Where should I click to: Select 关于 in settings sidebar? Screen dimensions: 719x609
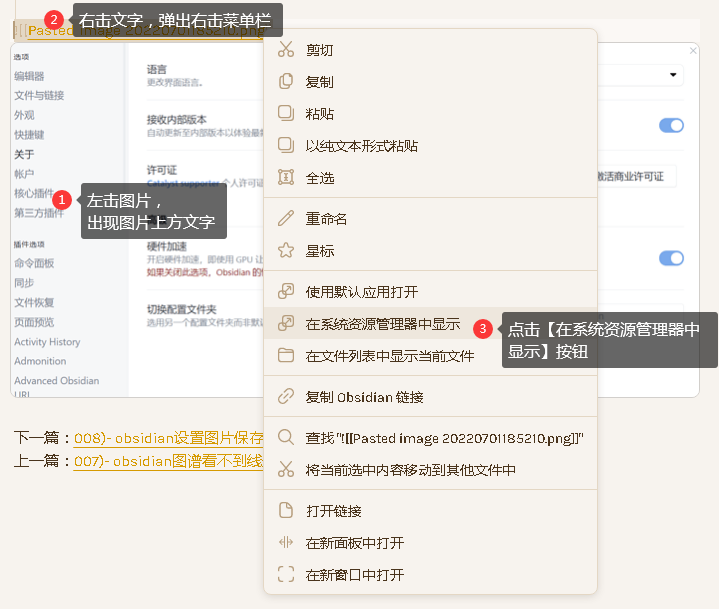point(24,155)
